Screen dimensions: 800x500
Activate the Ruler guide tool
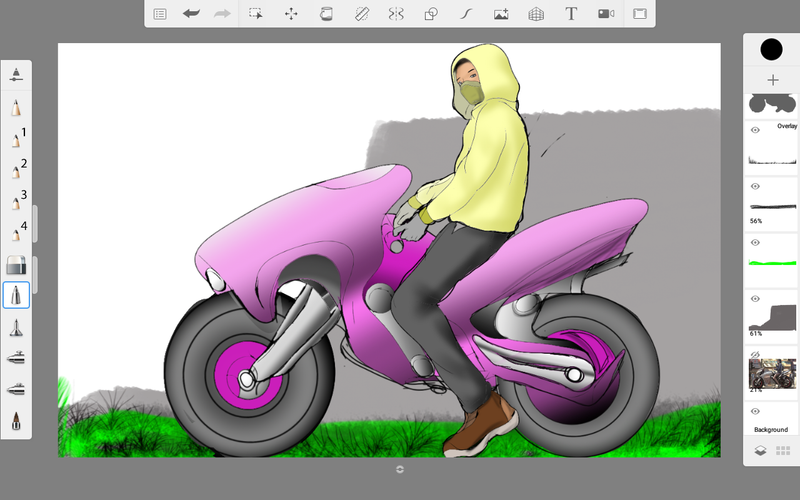[362, 14]
